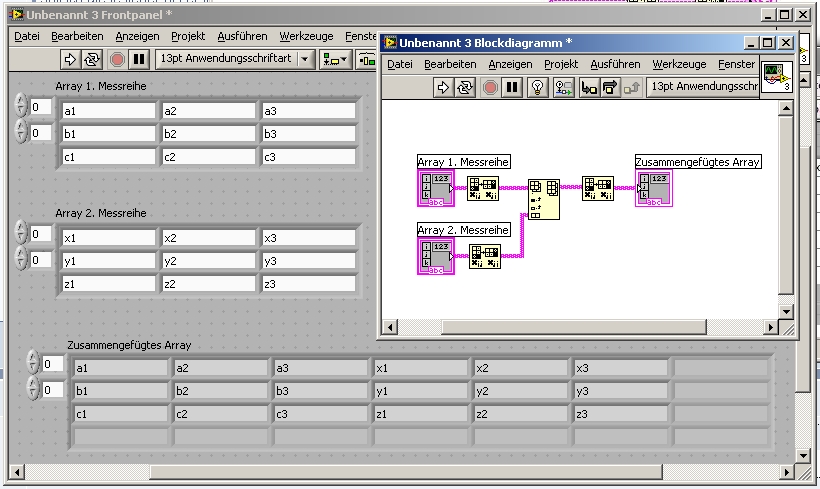The image size is (820, 489).
Task: Select Array 2. Messreihe terminal node
Action: pos(436,256)
